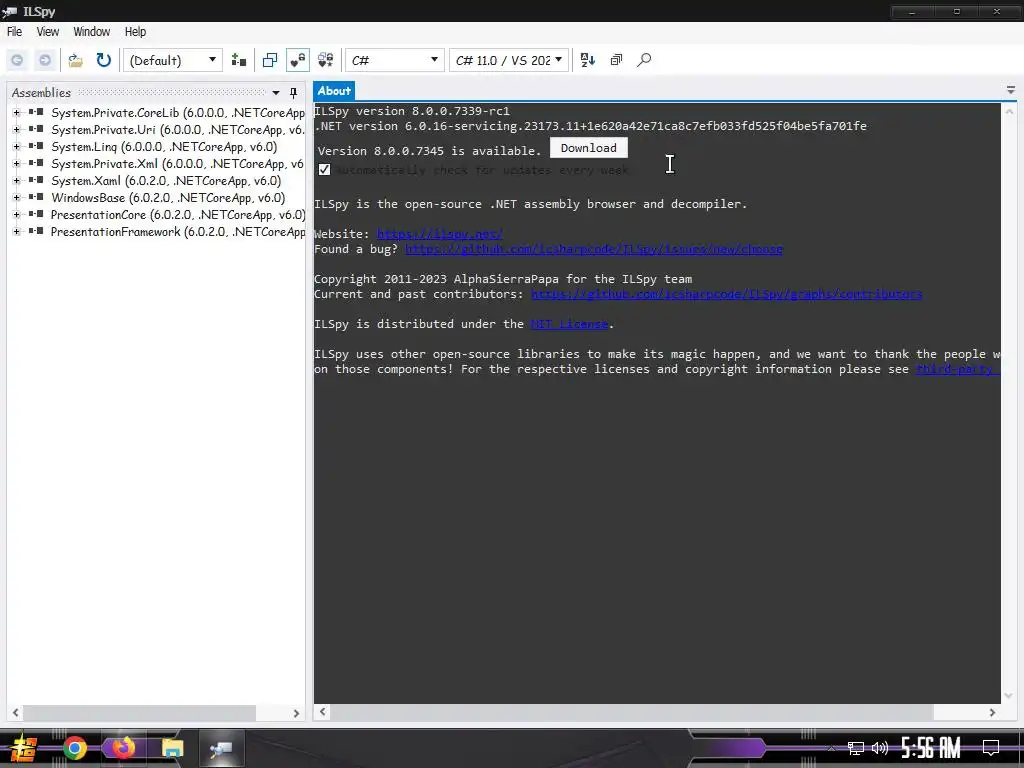The height and width of the screenshot is (768, 1024).
Task: Click the System.Xaml assembly icon
Action: click(36, 180)
